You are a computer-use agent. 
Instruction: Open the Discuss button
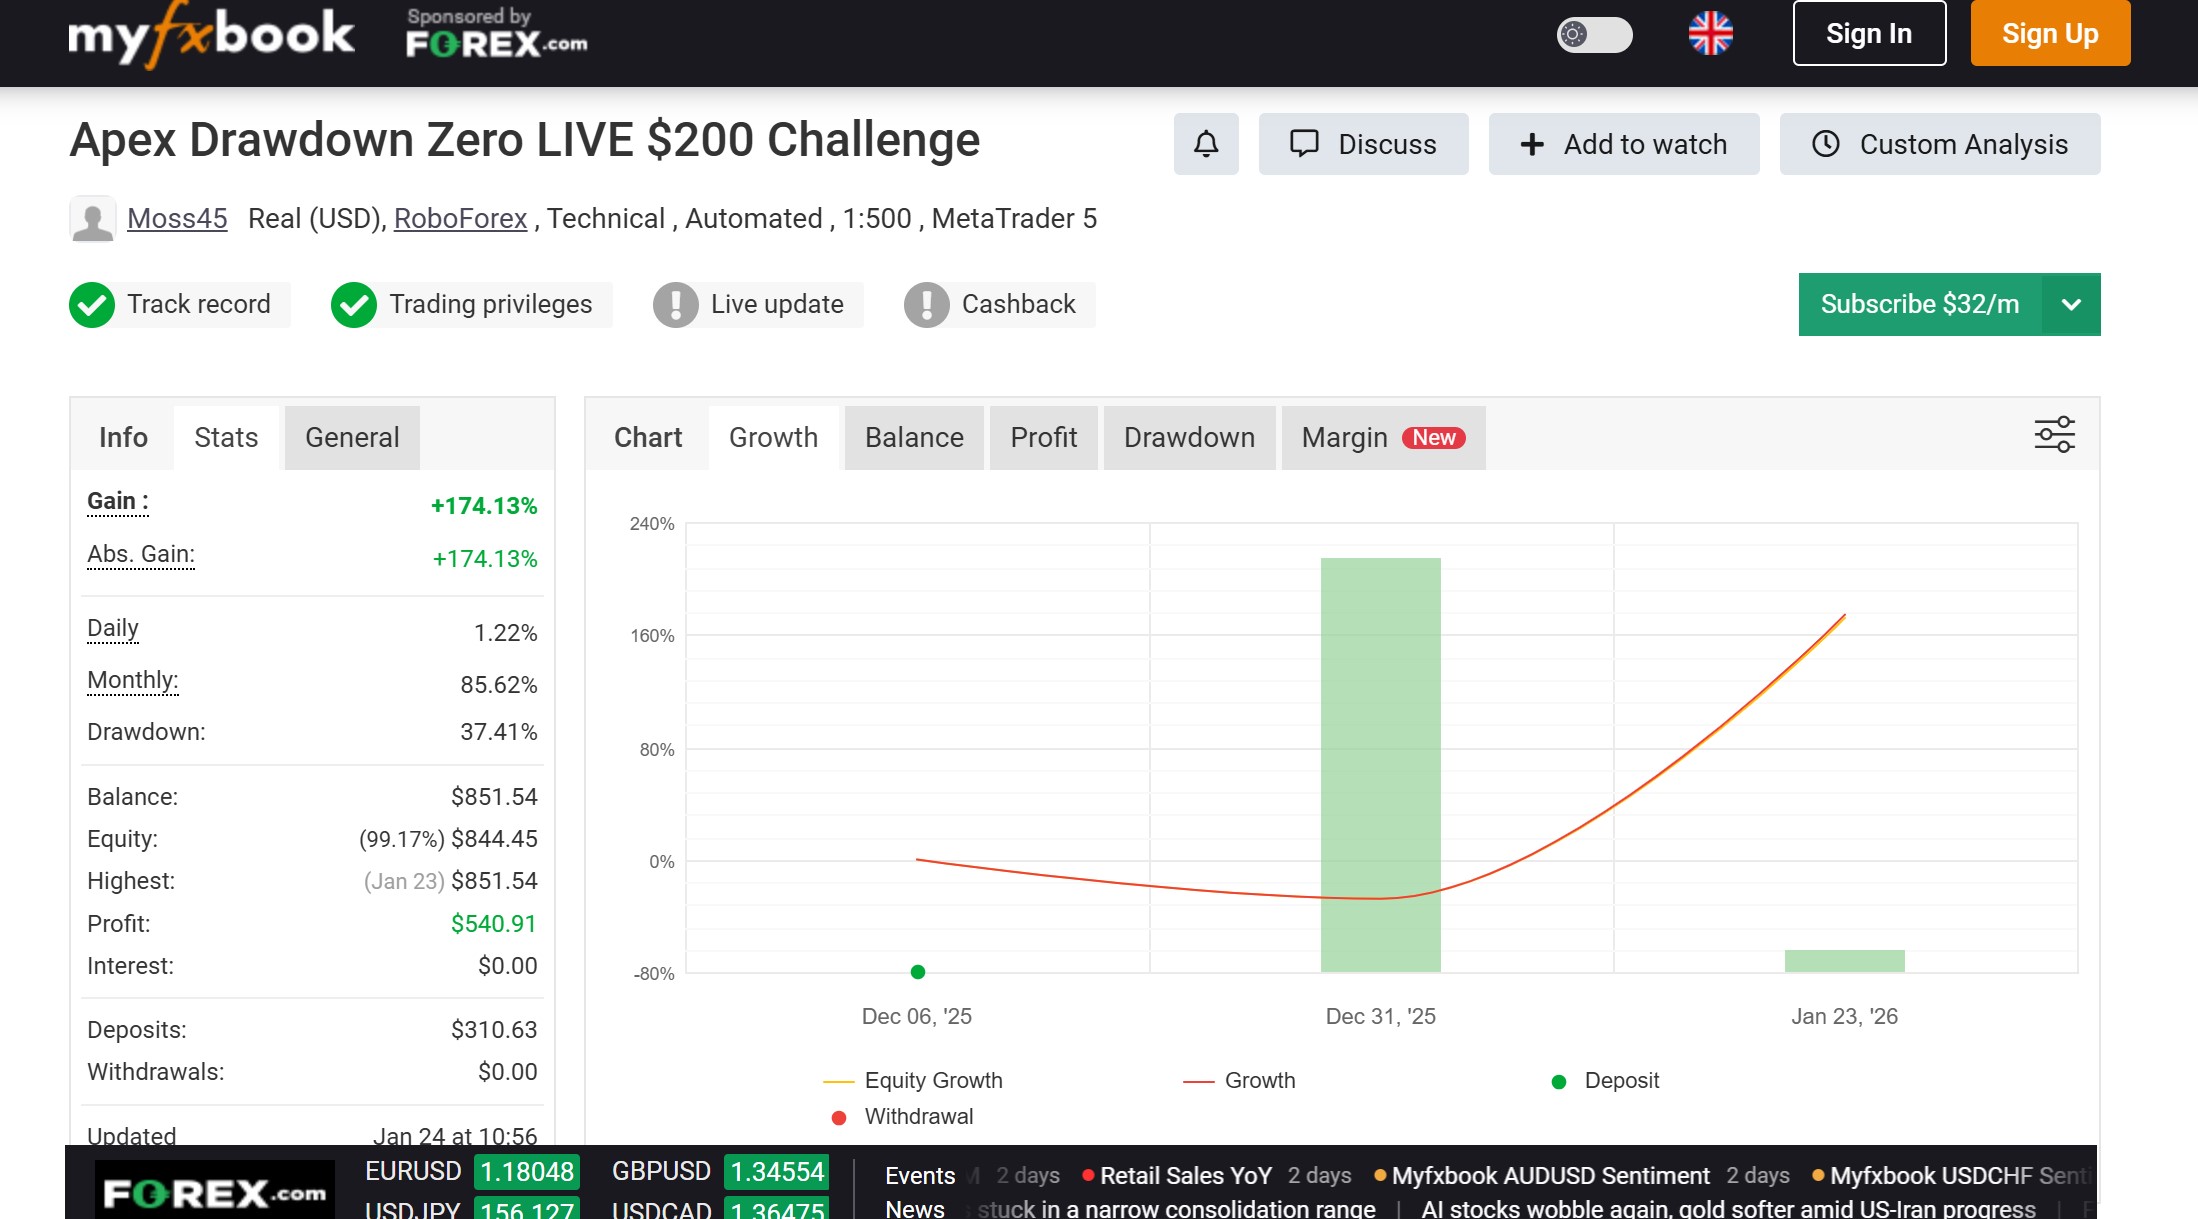point(1363,144)
